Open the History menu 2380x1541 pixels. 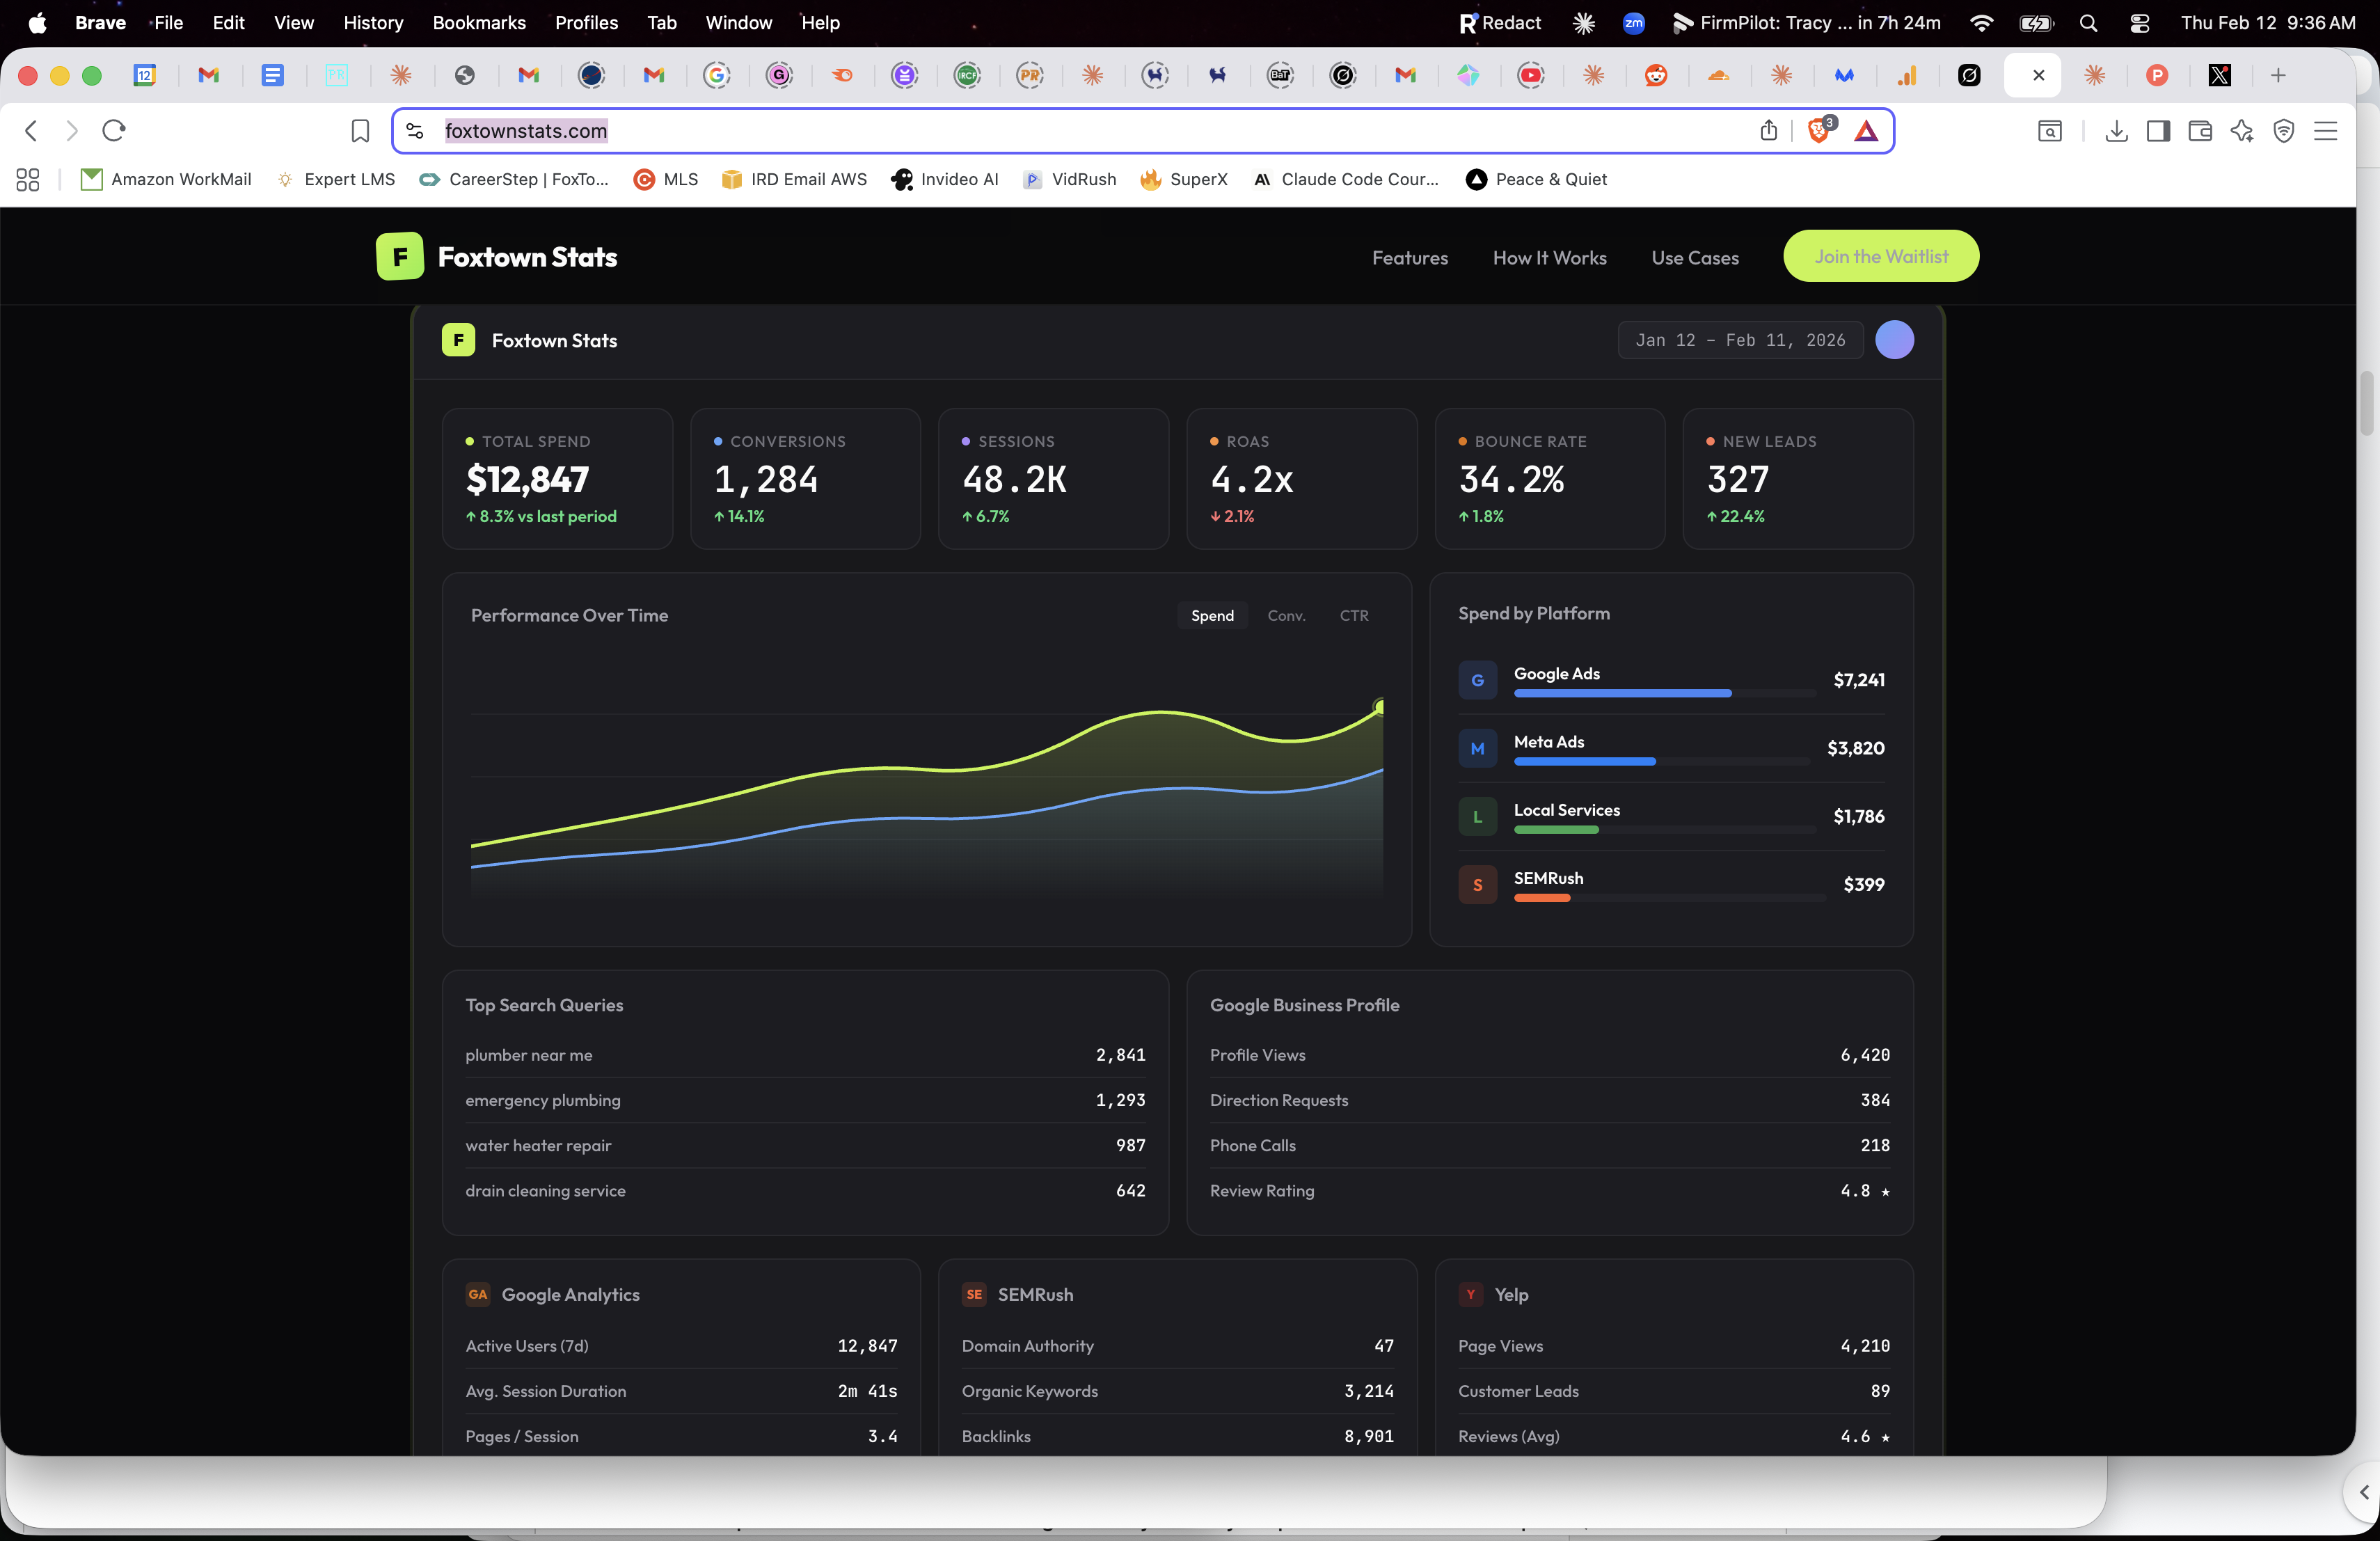pos(372,22)
